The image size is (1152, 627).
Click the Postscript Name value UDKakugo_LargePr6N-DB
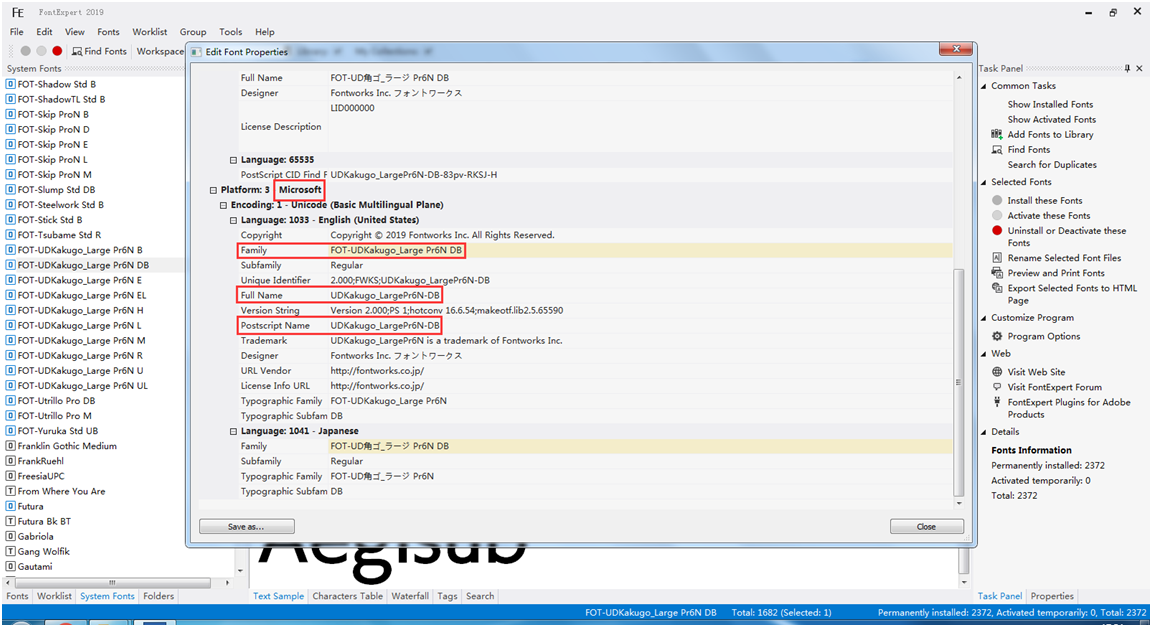[x=385, y=325]
